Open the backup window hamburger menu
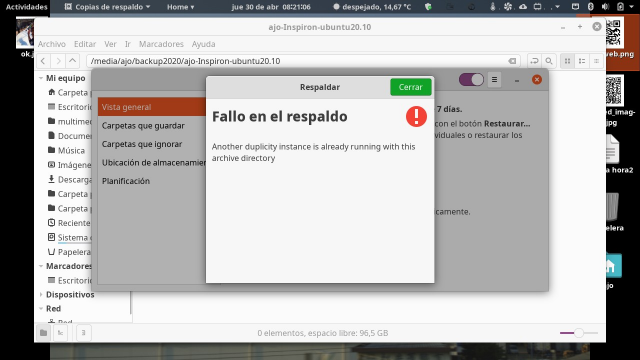Screen dimensions: 640x360 494,80
